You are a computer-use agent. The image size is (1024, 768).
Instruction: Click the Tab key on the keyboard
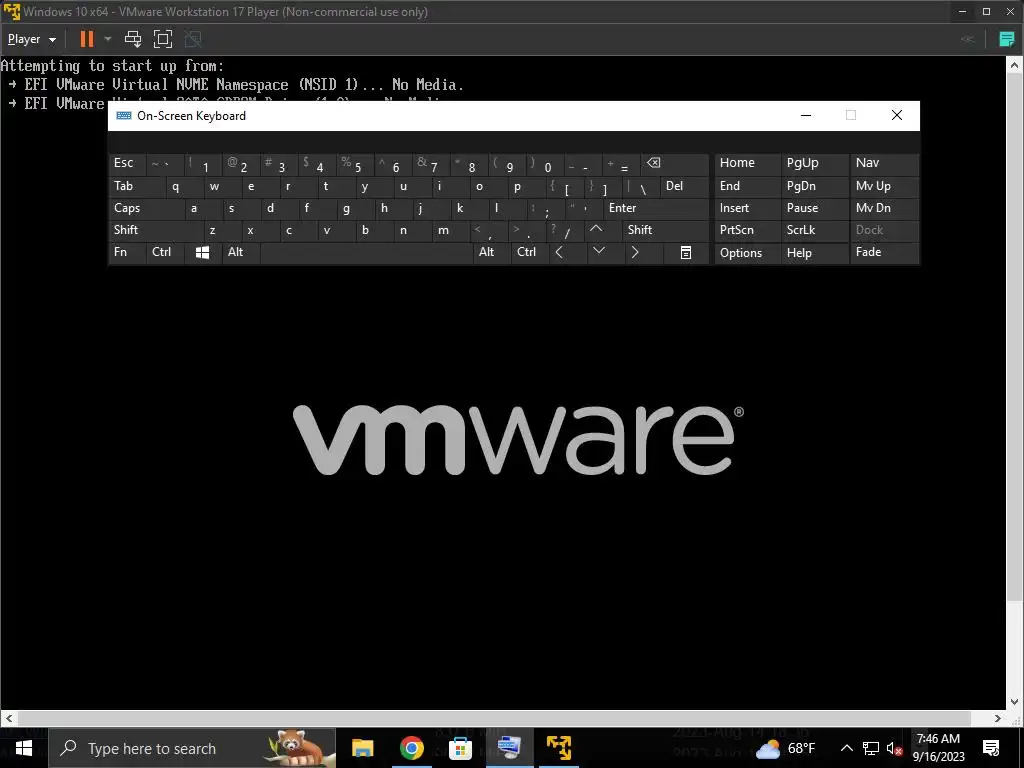pos(136,186)
